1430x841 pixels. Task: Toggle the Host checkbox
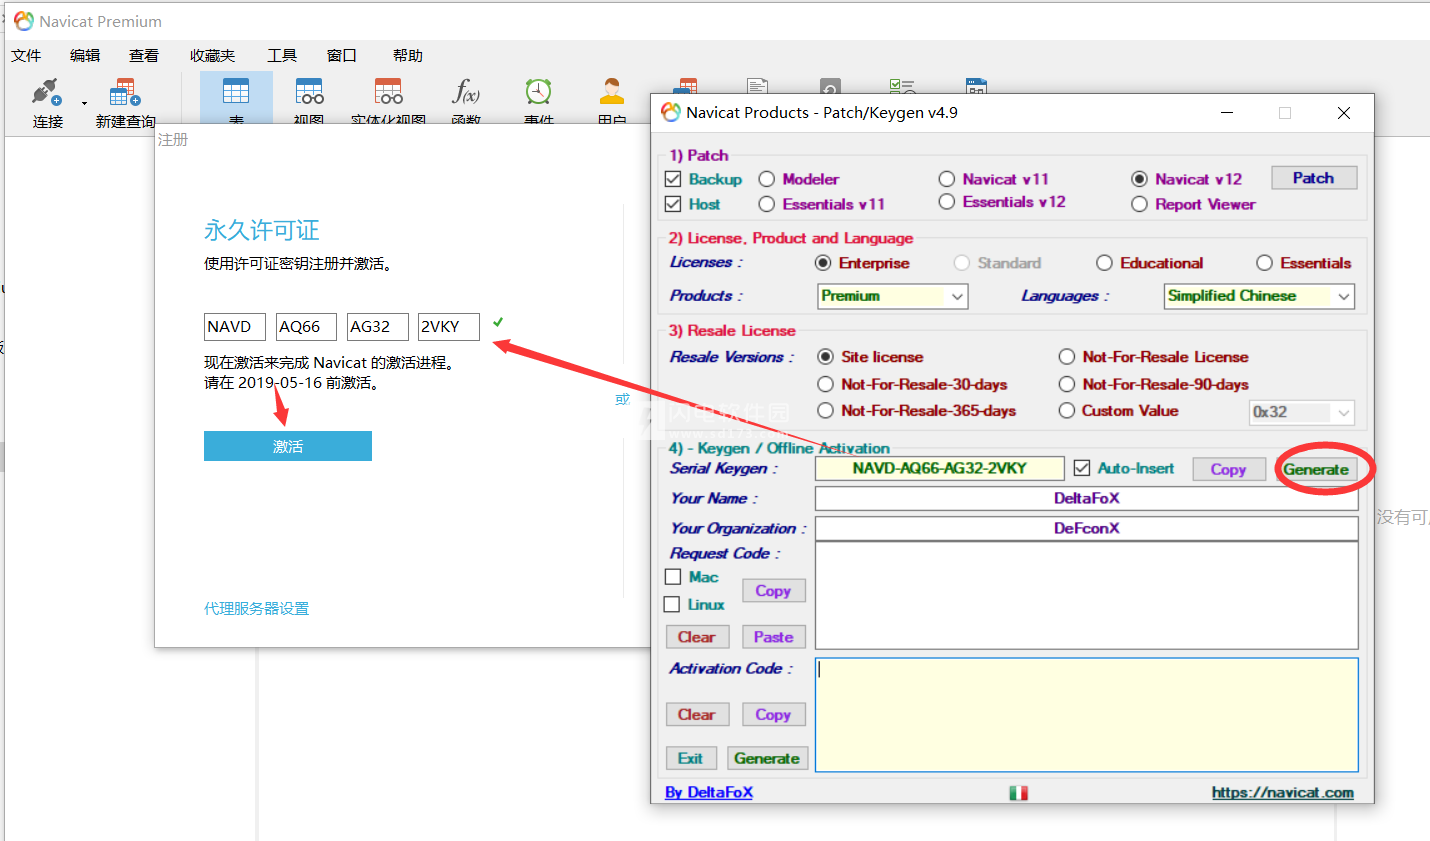pyautogui.click(x=673, y=204)
